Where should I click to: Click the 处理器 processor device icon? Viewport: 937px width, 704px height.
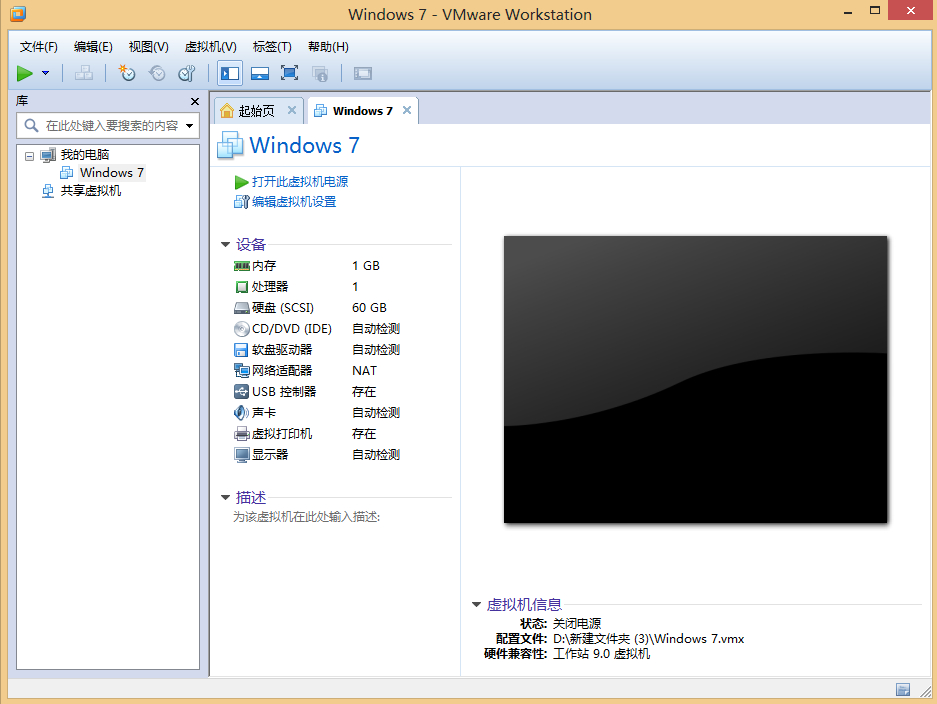point(241,287)
